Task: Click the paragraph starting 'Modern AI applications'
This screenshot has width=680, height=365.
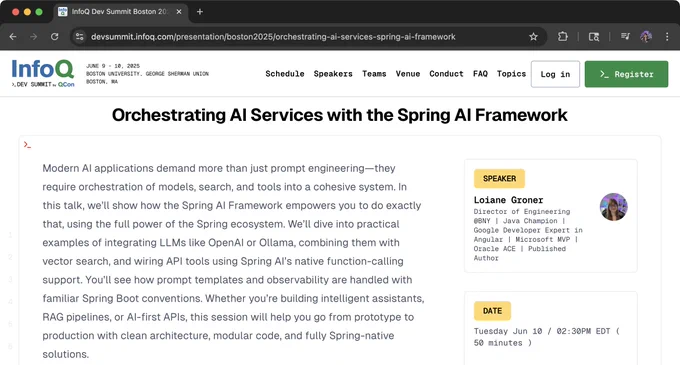Action: pos(233,261)
